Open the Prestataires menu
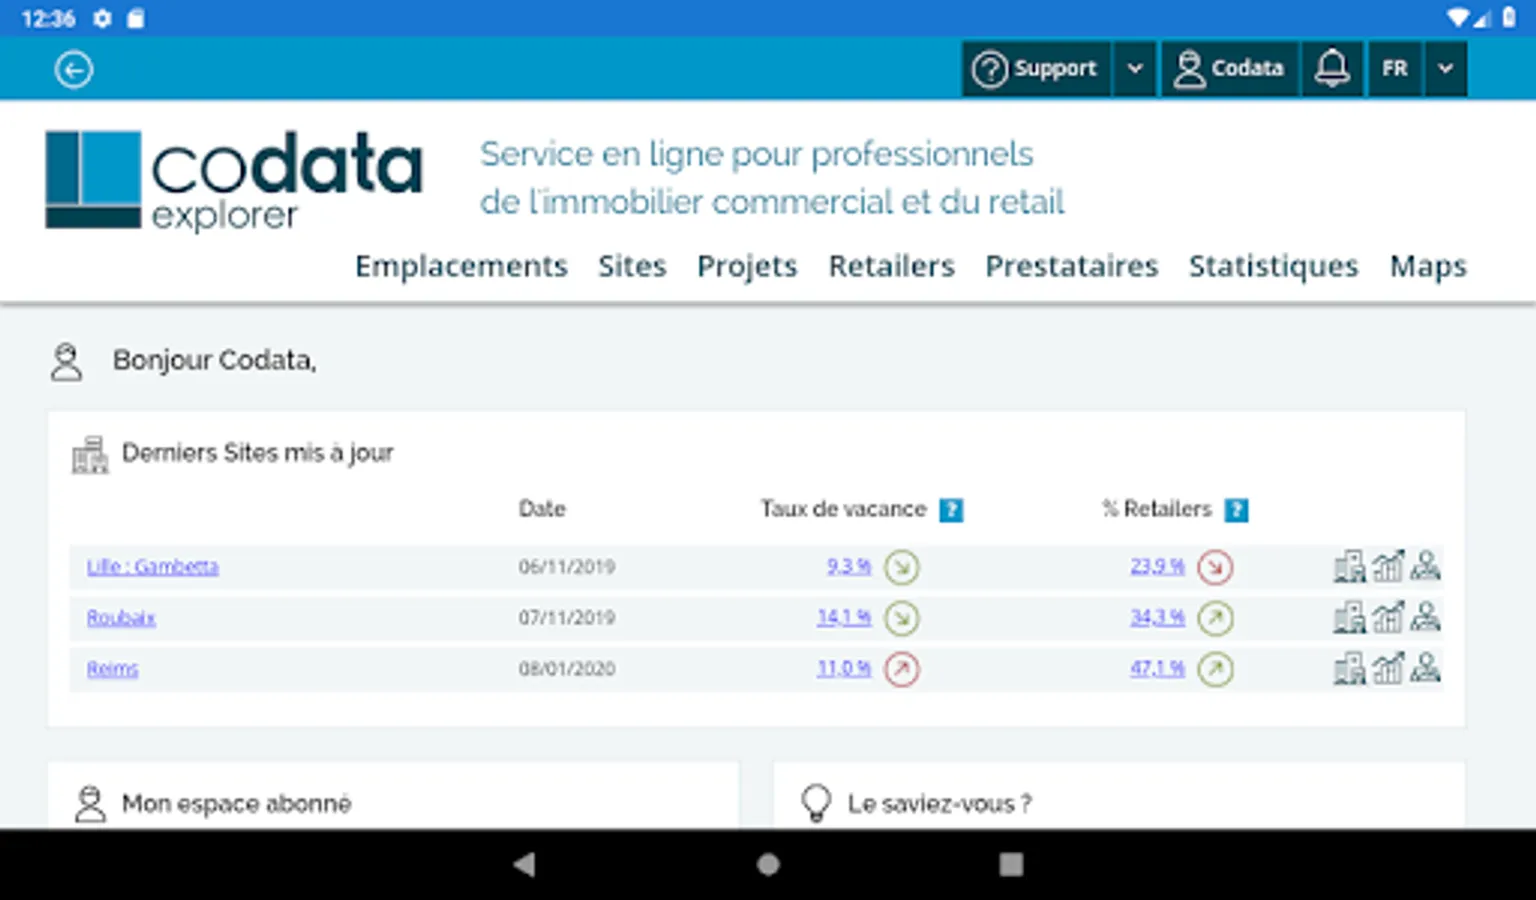 [1071, 266]
